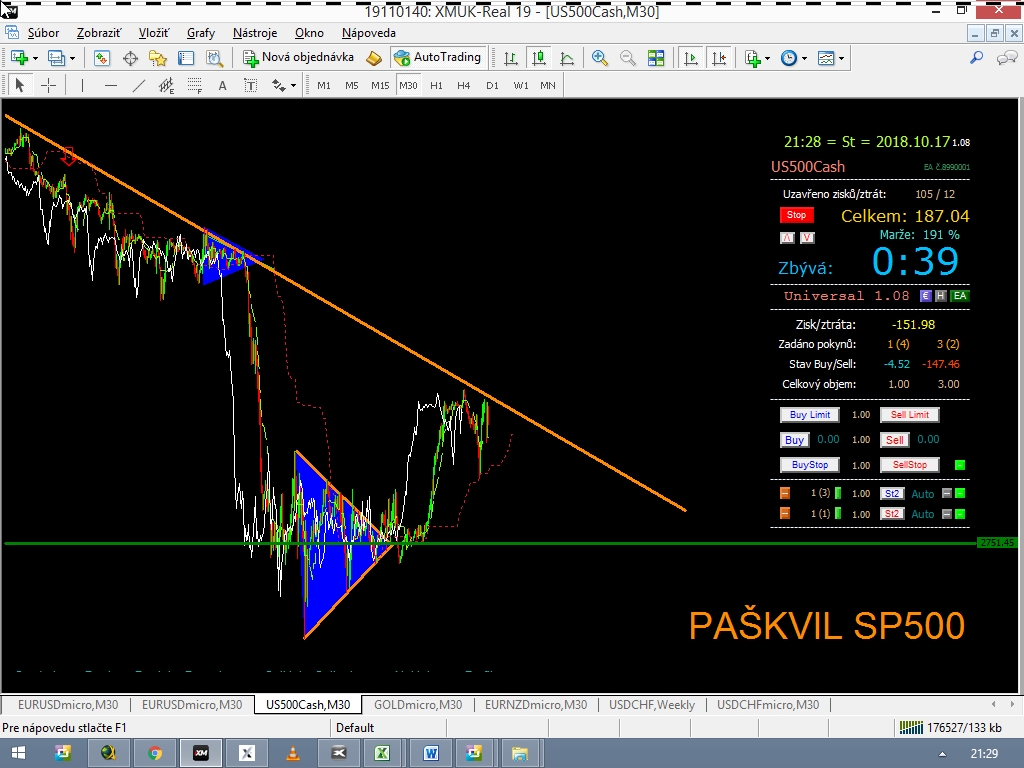
Task: Switch to line chart display
Action: [x=567, y=58]
